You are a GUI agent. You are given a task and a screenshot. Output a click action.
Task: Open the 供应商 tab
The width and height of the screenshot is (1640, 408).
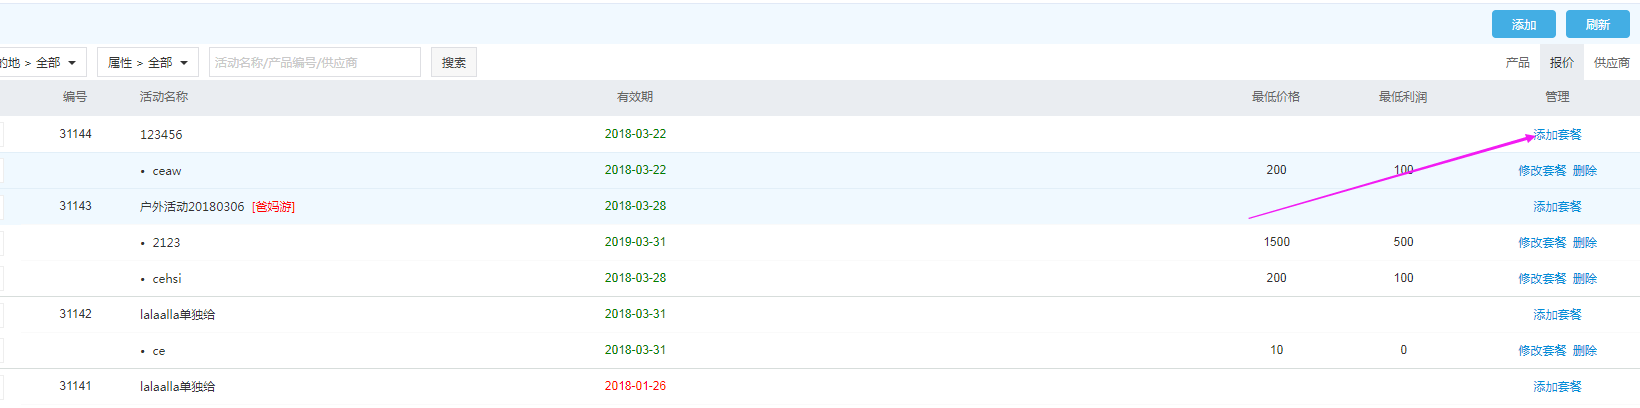[1611, 62]
